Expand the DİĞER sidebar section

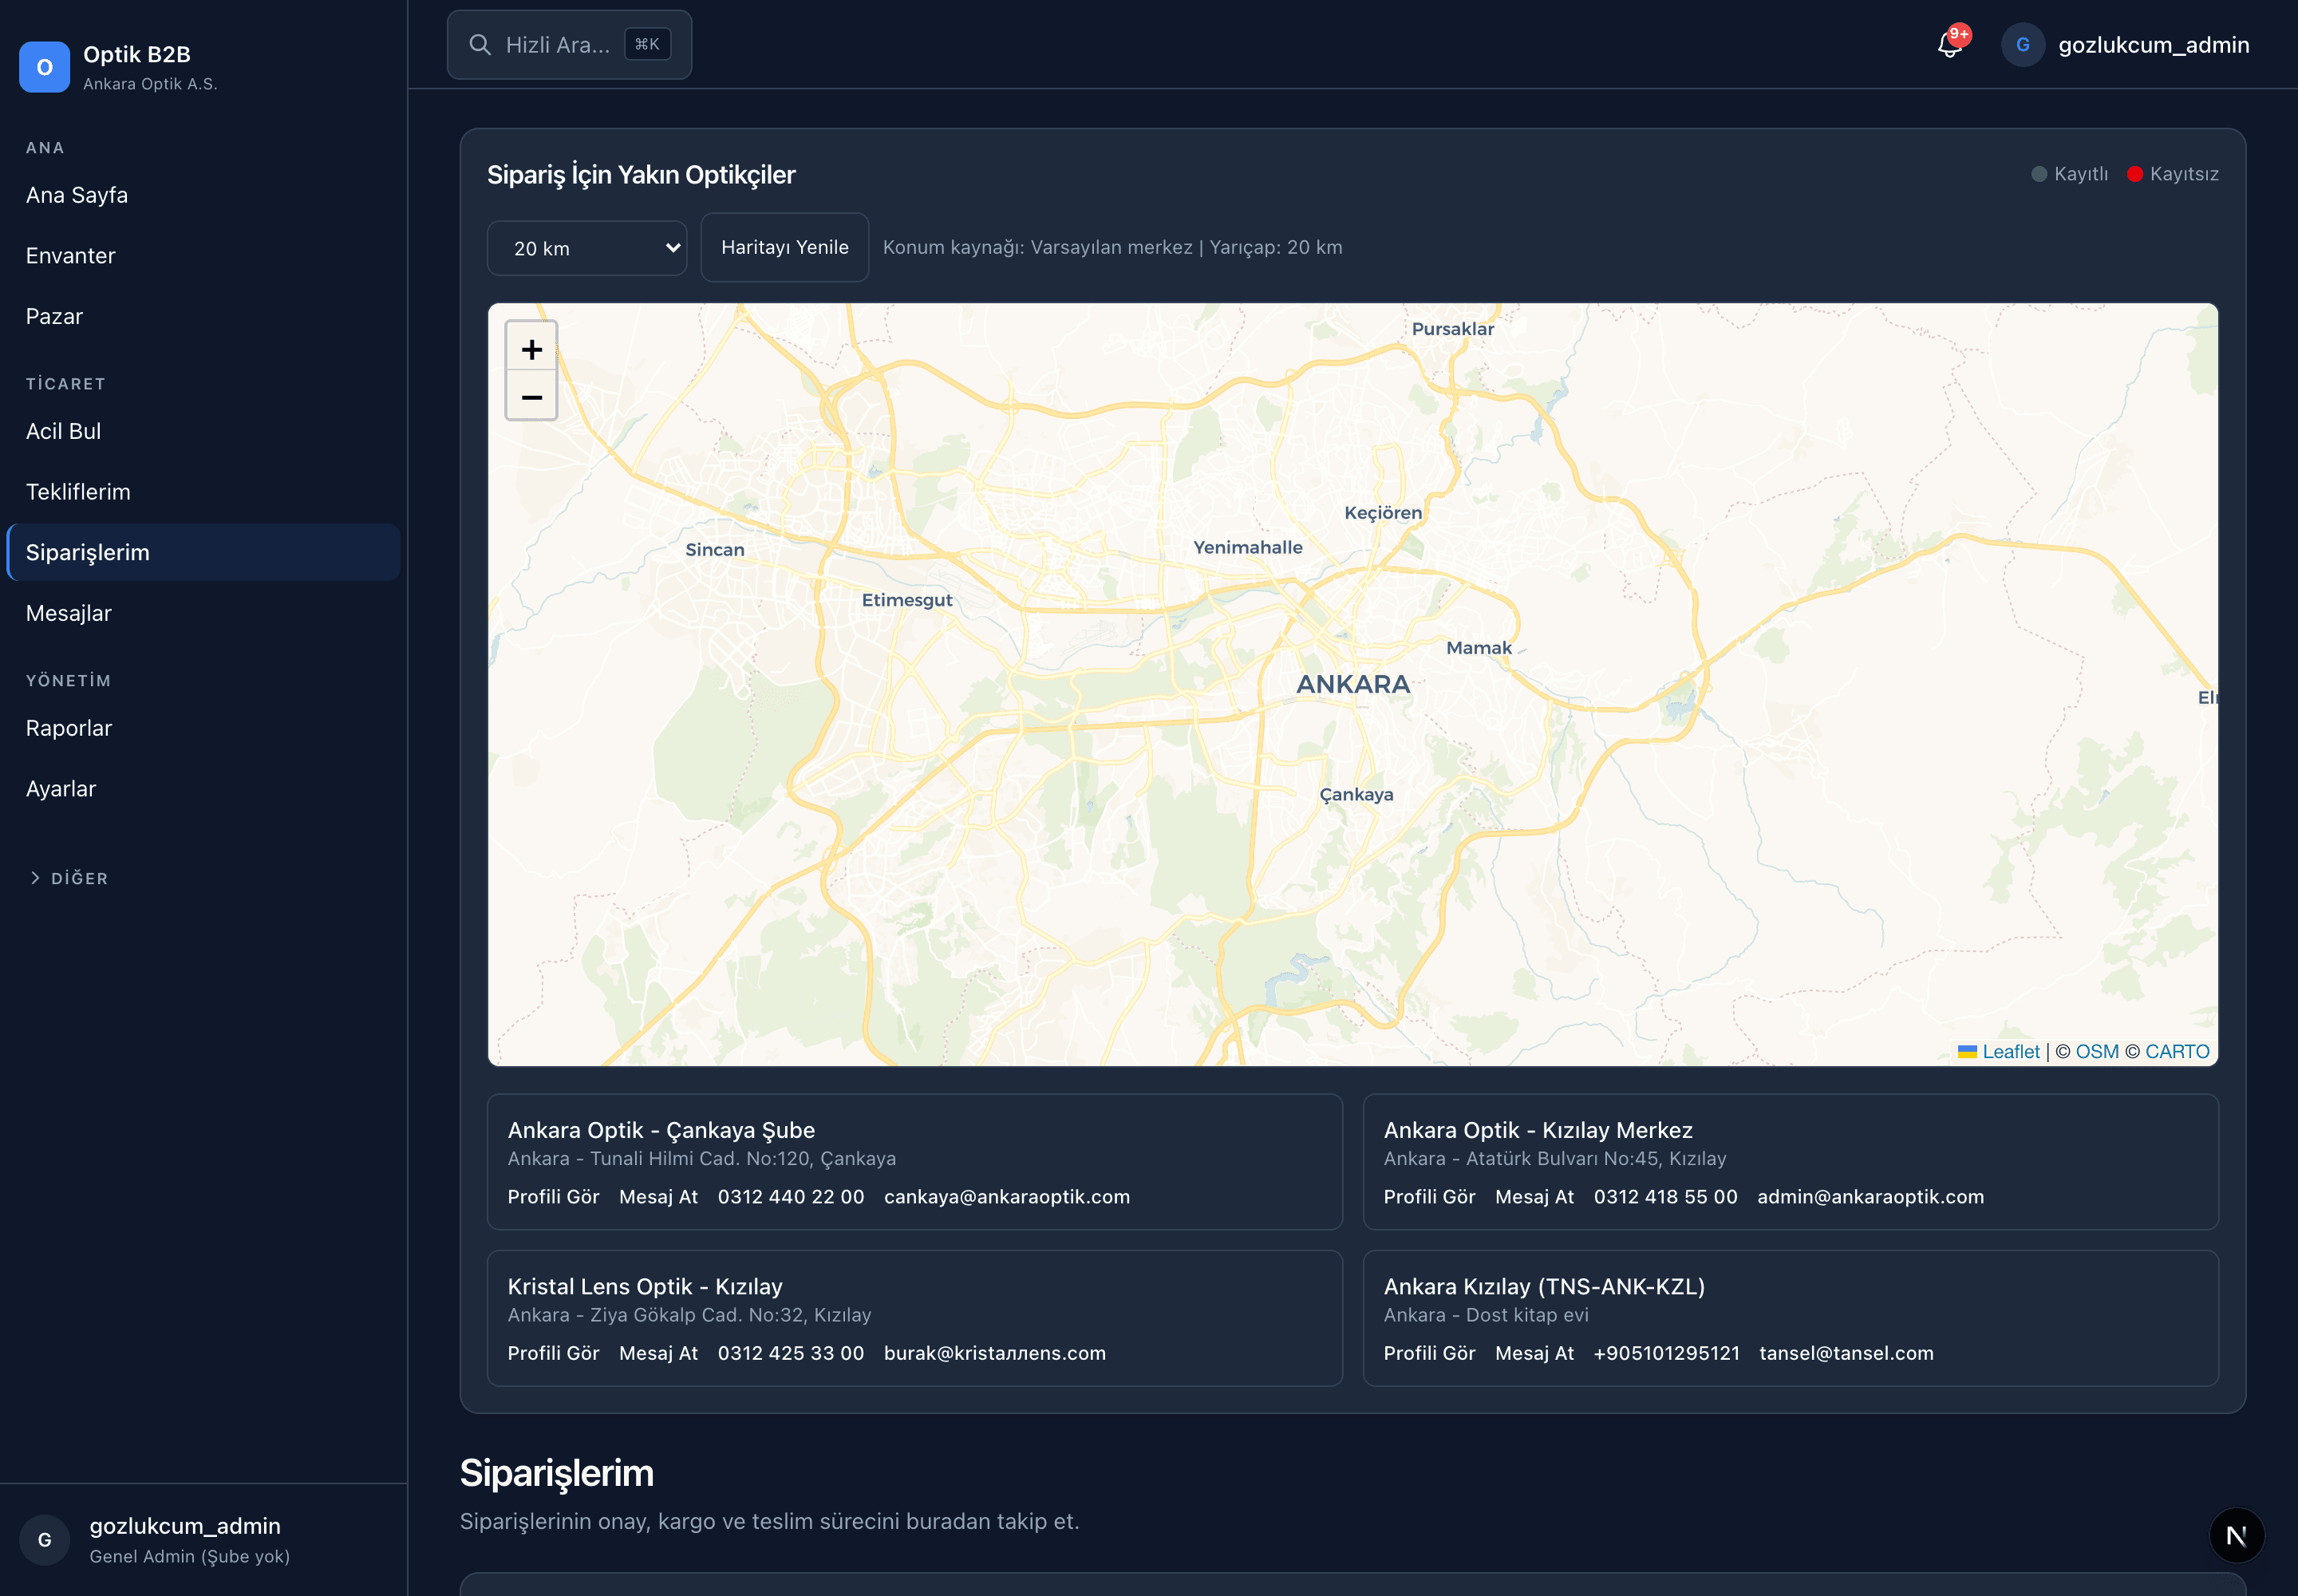click(x=69, y=878)
